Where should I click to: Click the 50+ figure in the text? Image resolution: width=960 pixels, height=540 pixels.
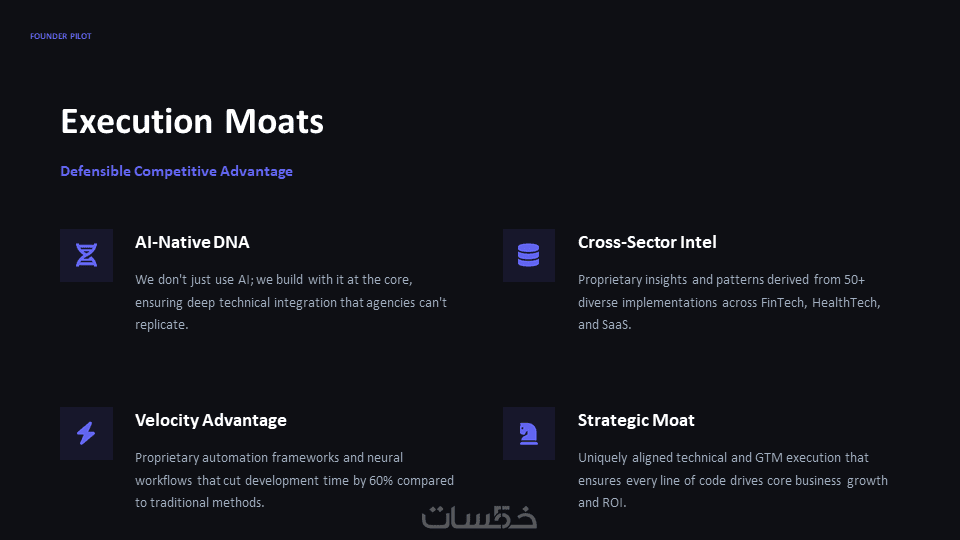click(854, 280)
